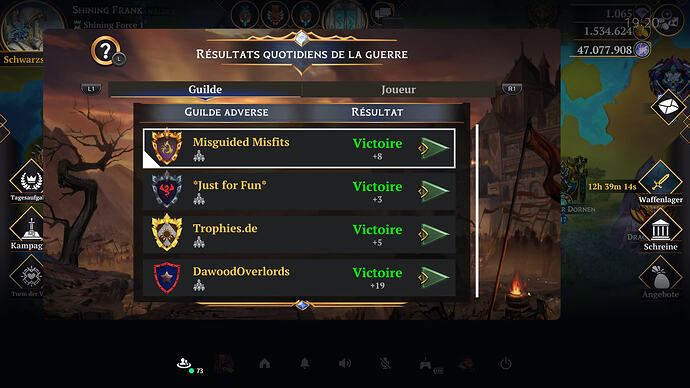
Task: Open the Kampagne sidebar icon
Action: (27, 229)
